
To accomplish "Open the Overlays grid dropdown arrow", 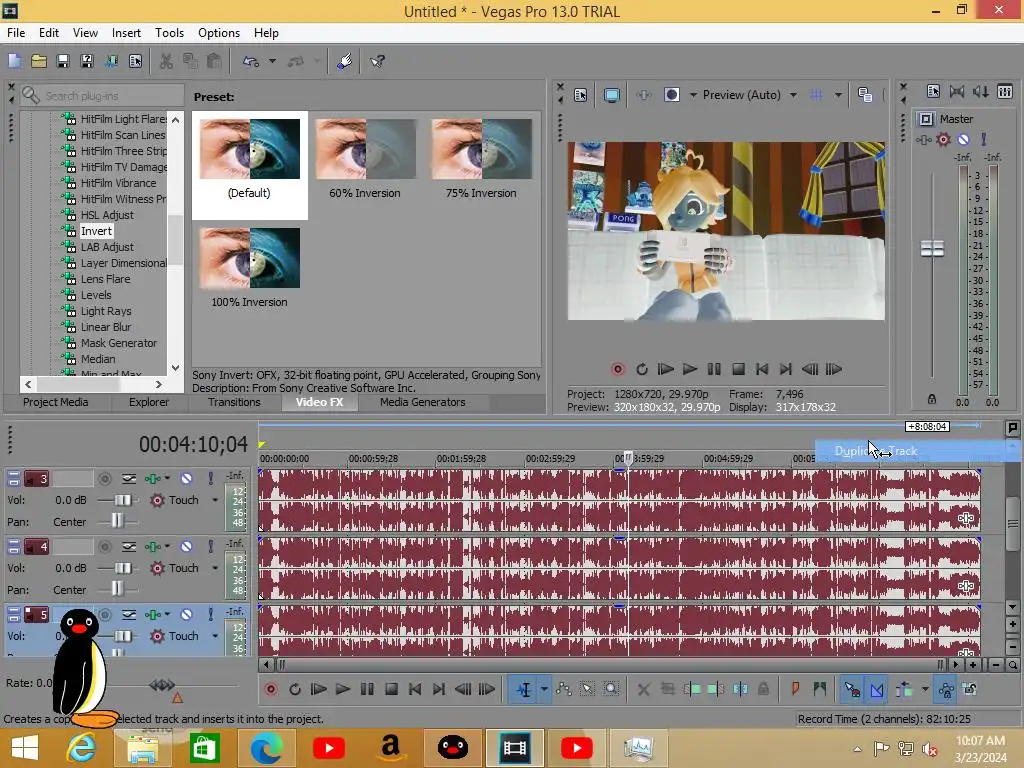I will pyautogui.click(x=838, y=95).
